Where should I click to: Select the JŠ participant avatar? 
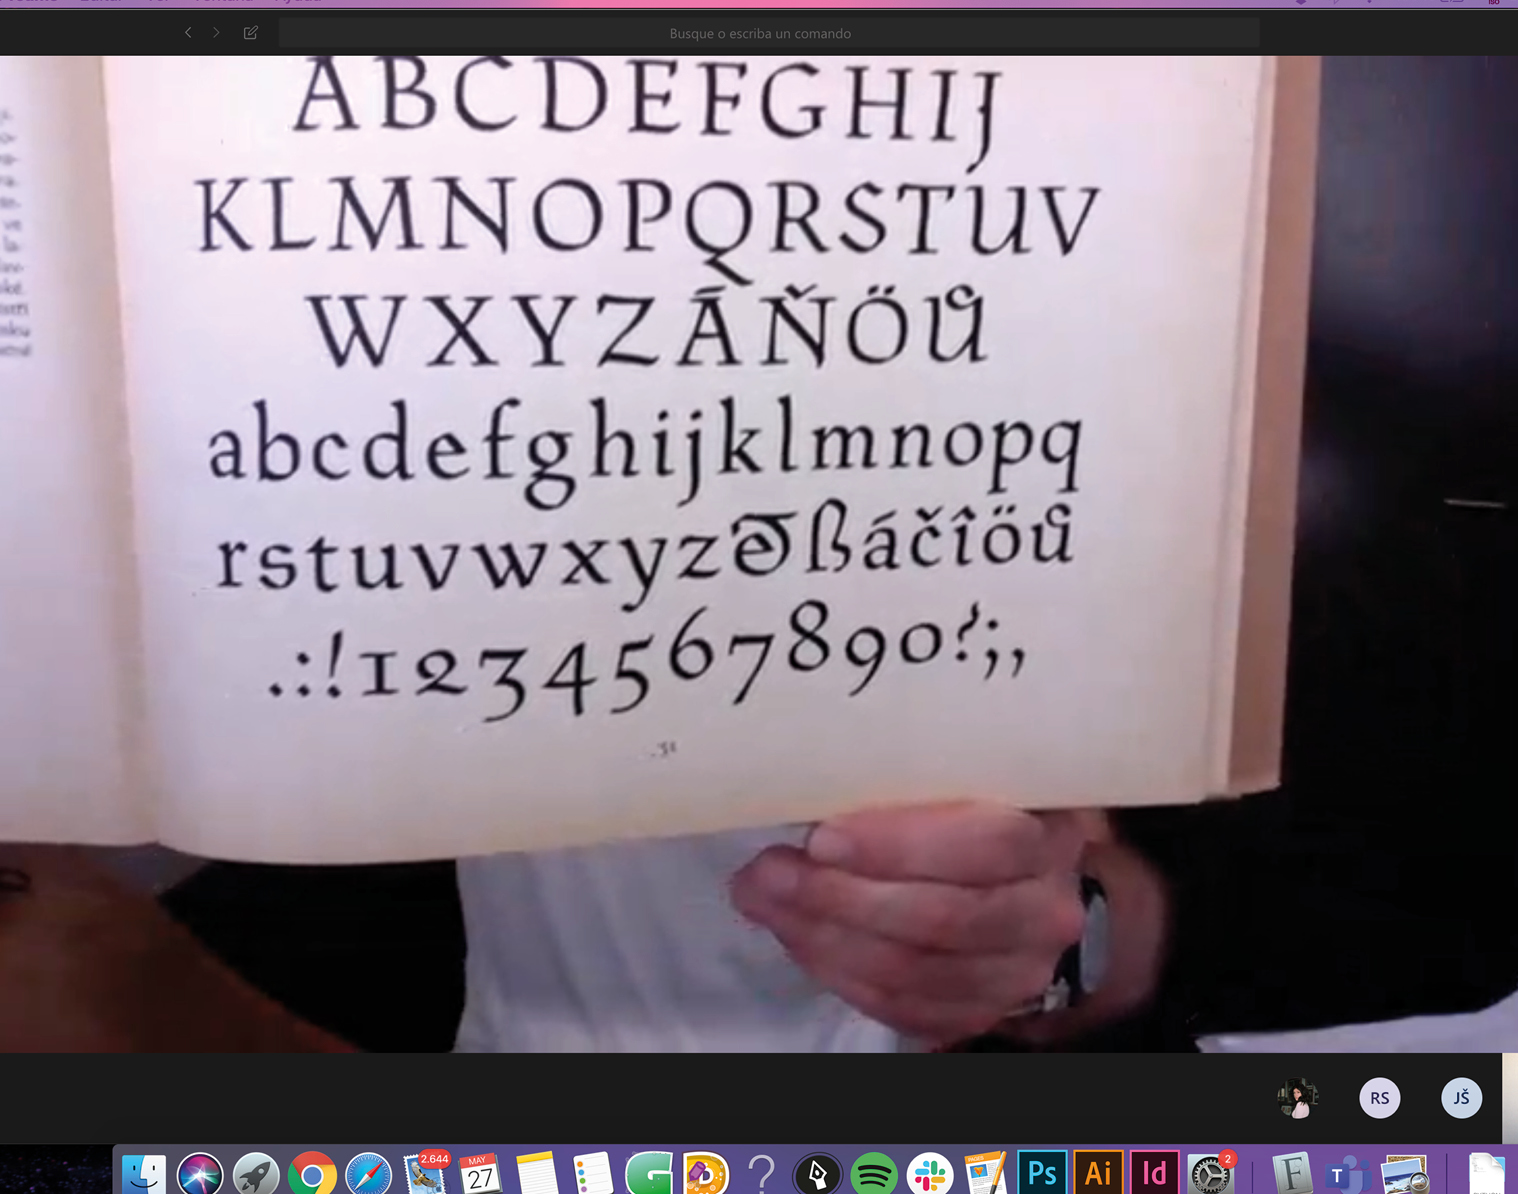tap(1461, 1098)
